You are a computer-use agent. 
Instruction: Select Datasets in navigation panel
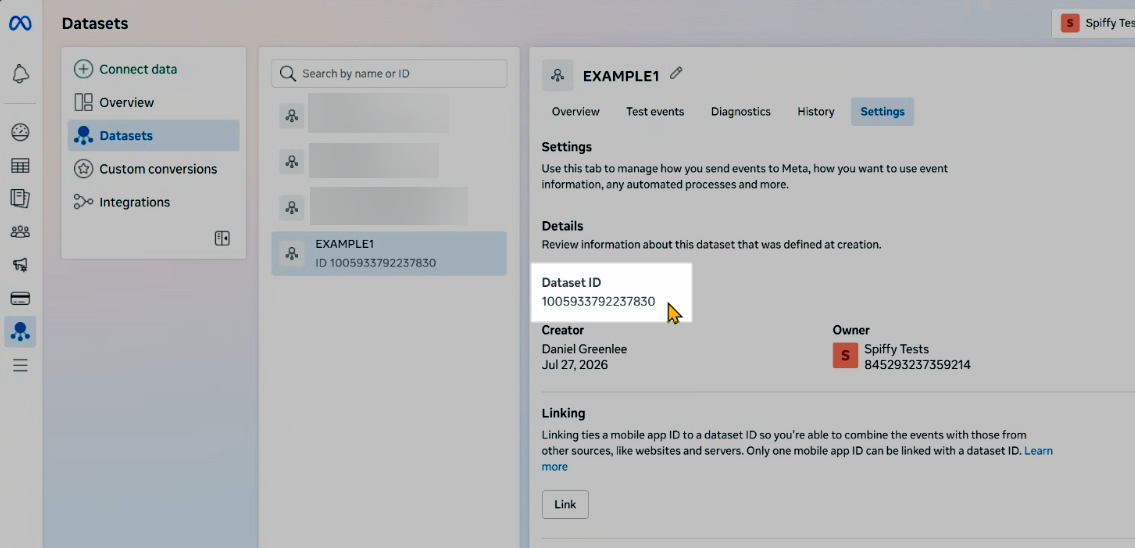[x=153, y=135]
